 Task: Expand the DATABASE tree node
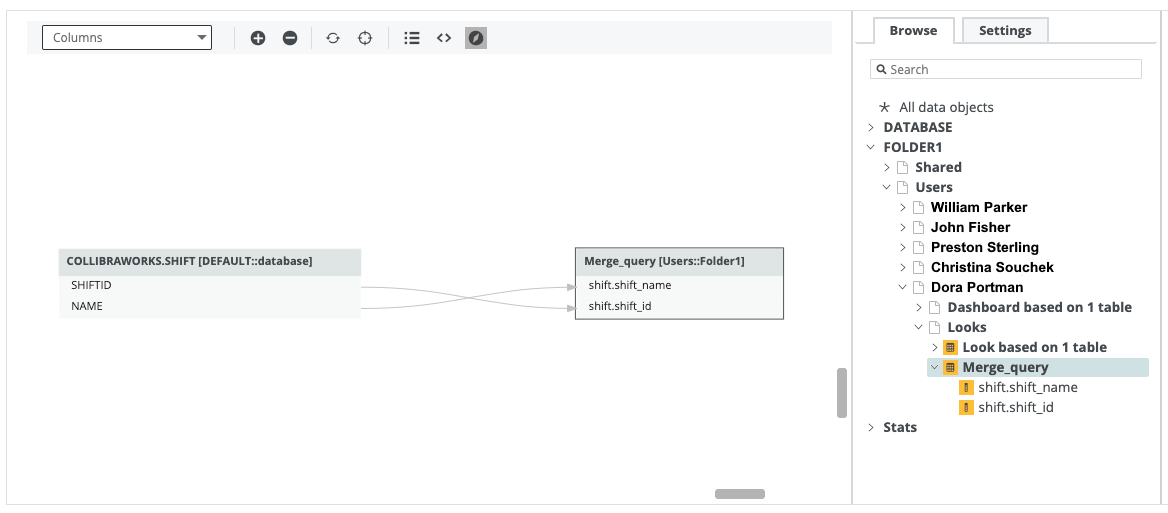click(x=871, y=128)
